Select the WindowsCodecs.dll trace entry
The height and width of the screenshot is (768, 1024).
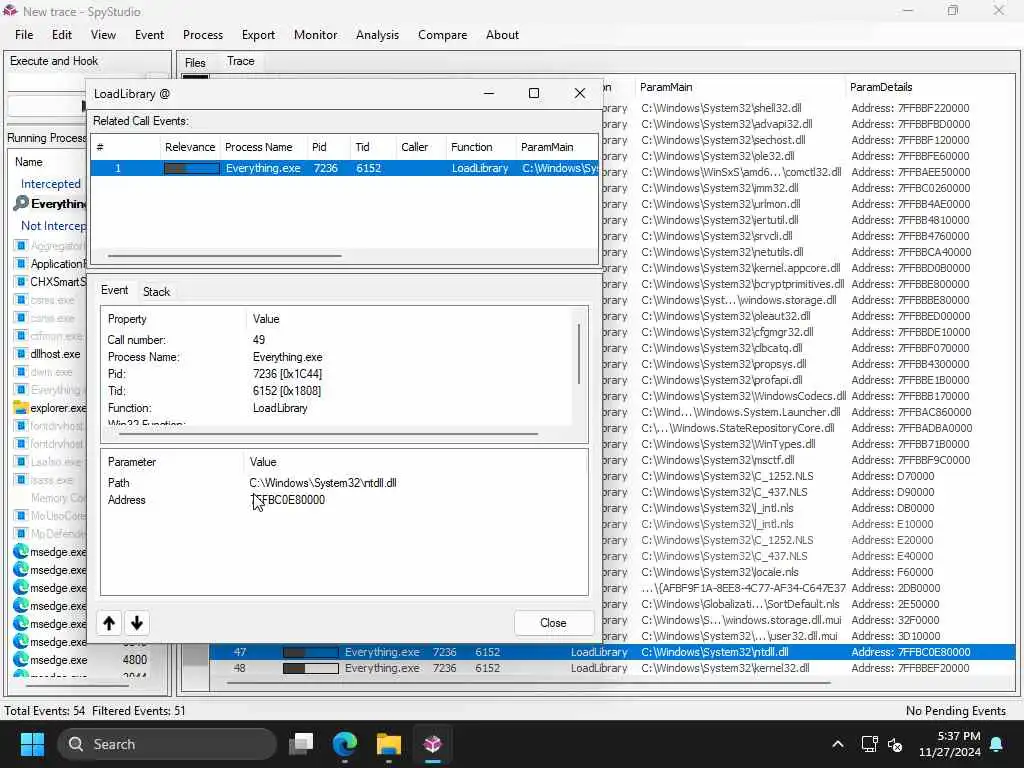(743, 396)
